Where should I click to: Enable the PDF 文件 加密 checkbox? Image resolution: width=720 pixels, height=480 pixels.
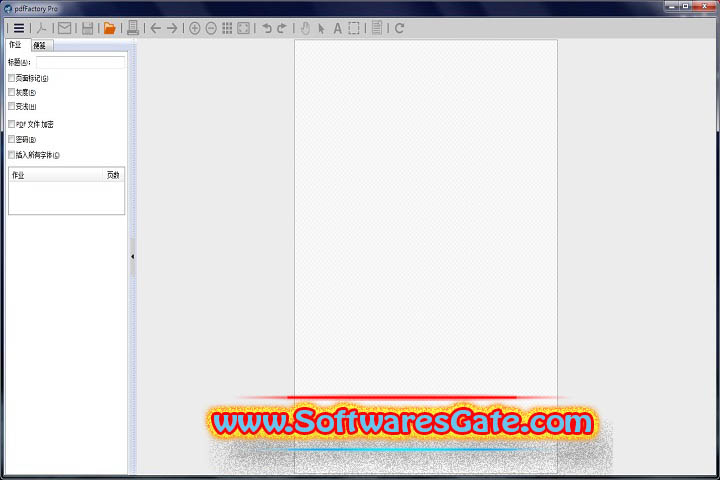pyautogui.click(x=11, y=124)
